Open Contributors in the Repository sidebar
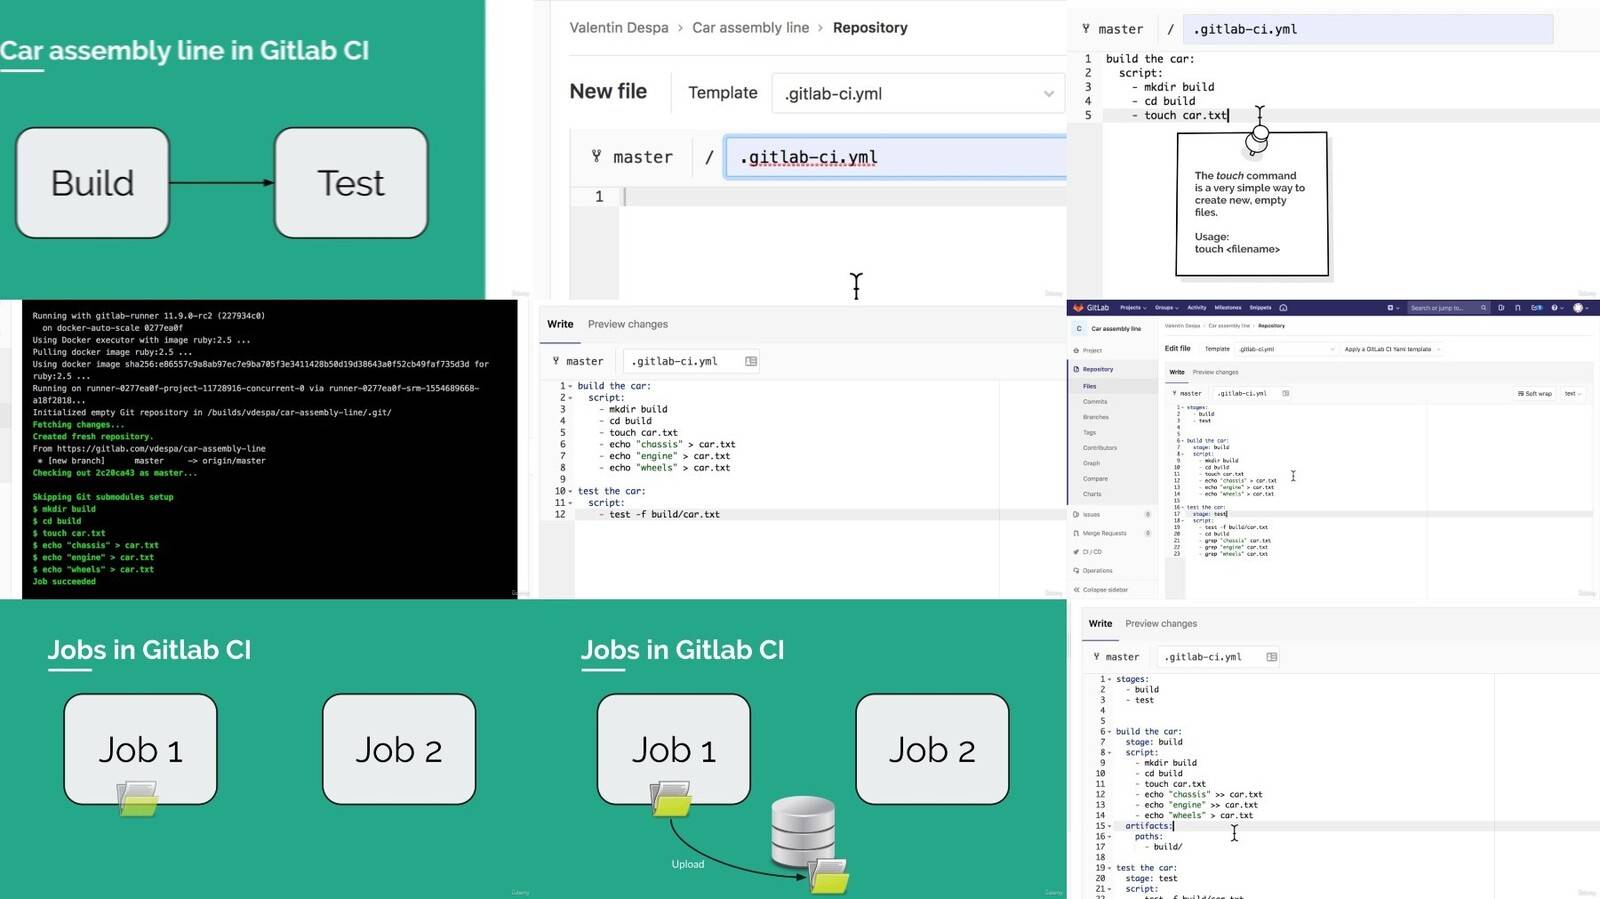The image size is (1600, 899). 1100,448
